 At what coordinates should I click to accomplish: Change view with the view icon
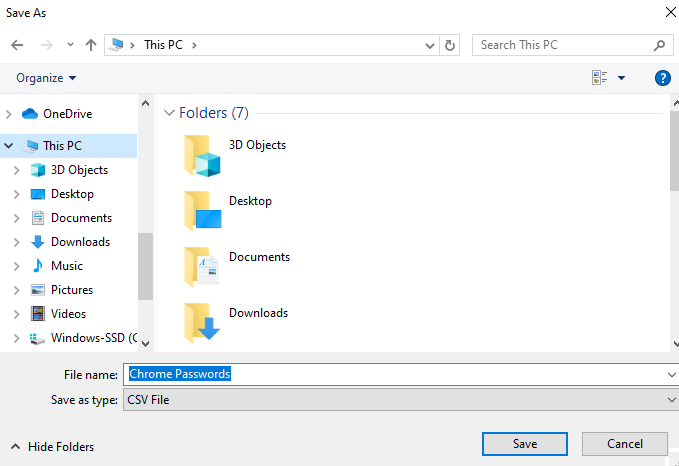(600, 78)
